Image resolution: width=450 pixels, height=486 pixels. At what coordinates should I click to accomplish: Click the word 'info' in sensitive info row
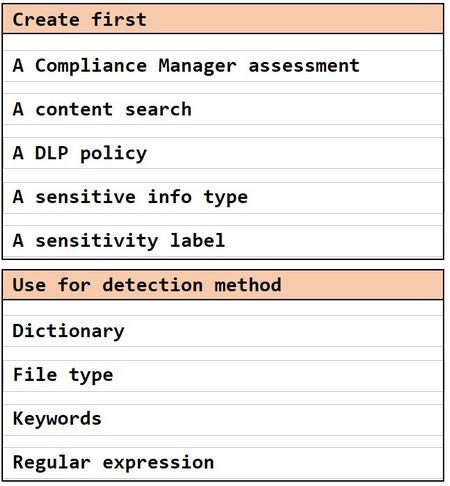tap(169, 197)
